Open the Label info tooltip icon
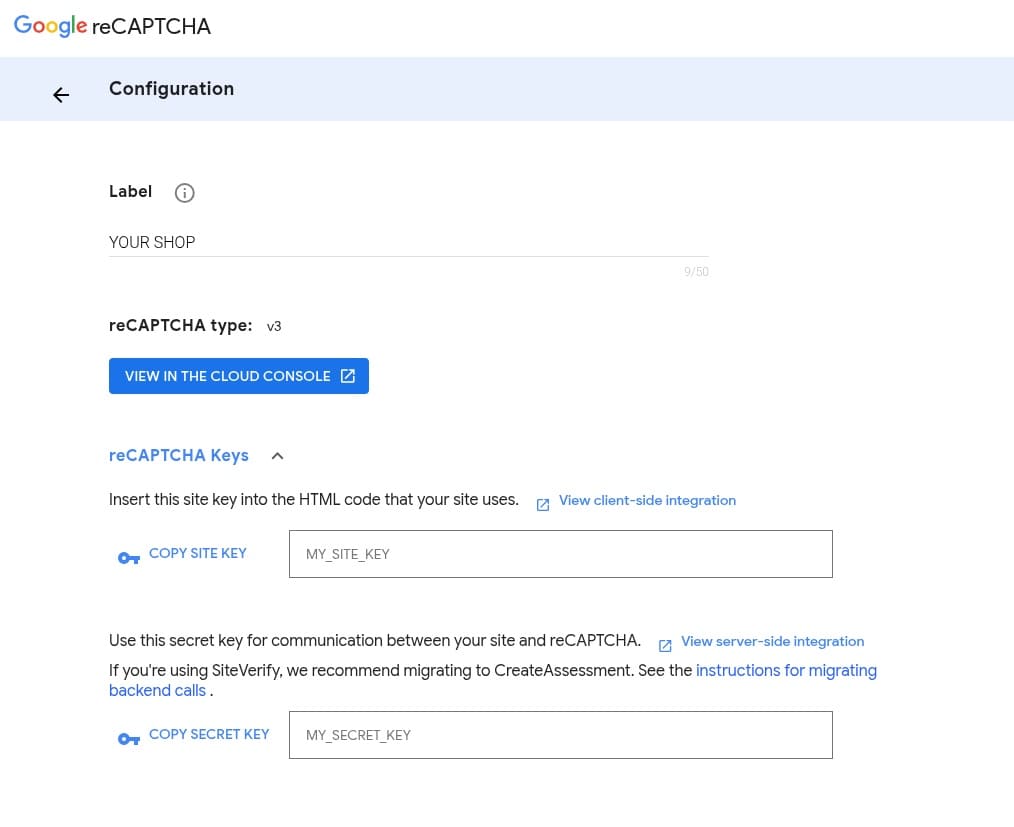The height and width of the screenshot is (827, 1014). [184, 193]
